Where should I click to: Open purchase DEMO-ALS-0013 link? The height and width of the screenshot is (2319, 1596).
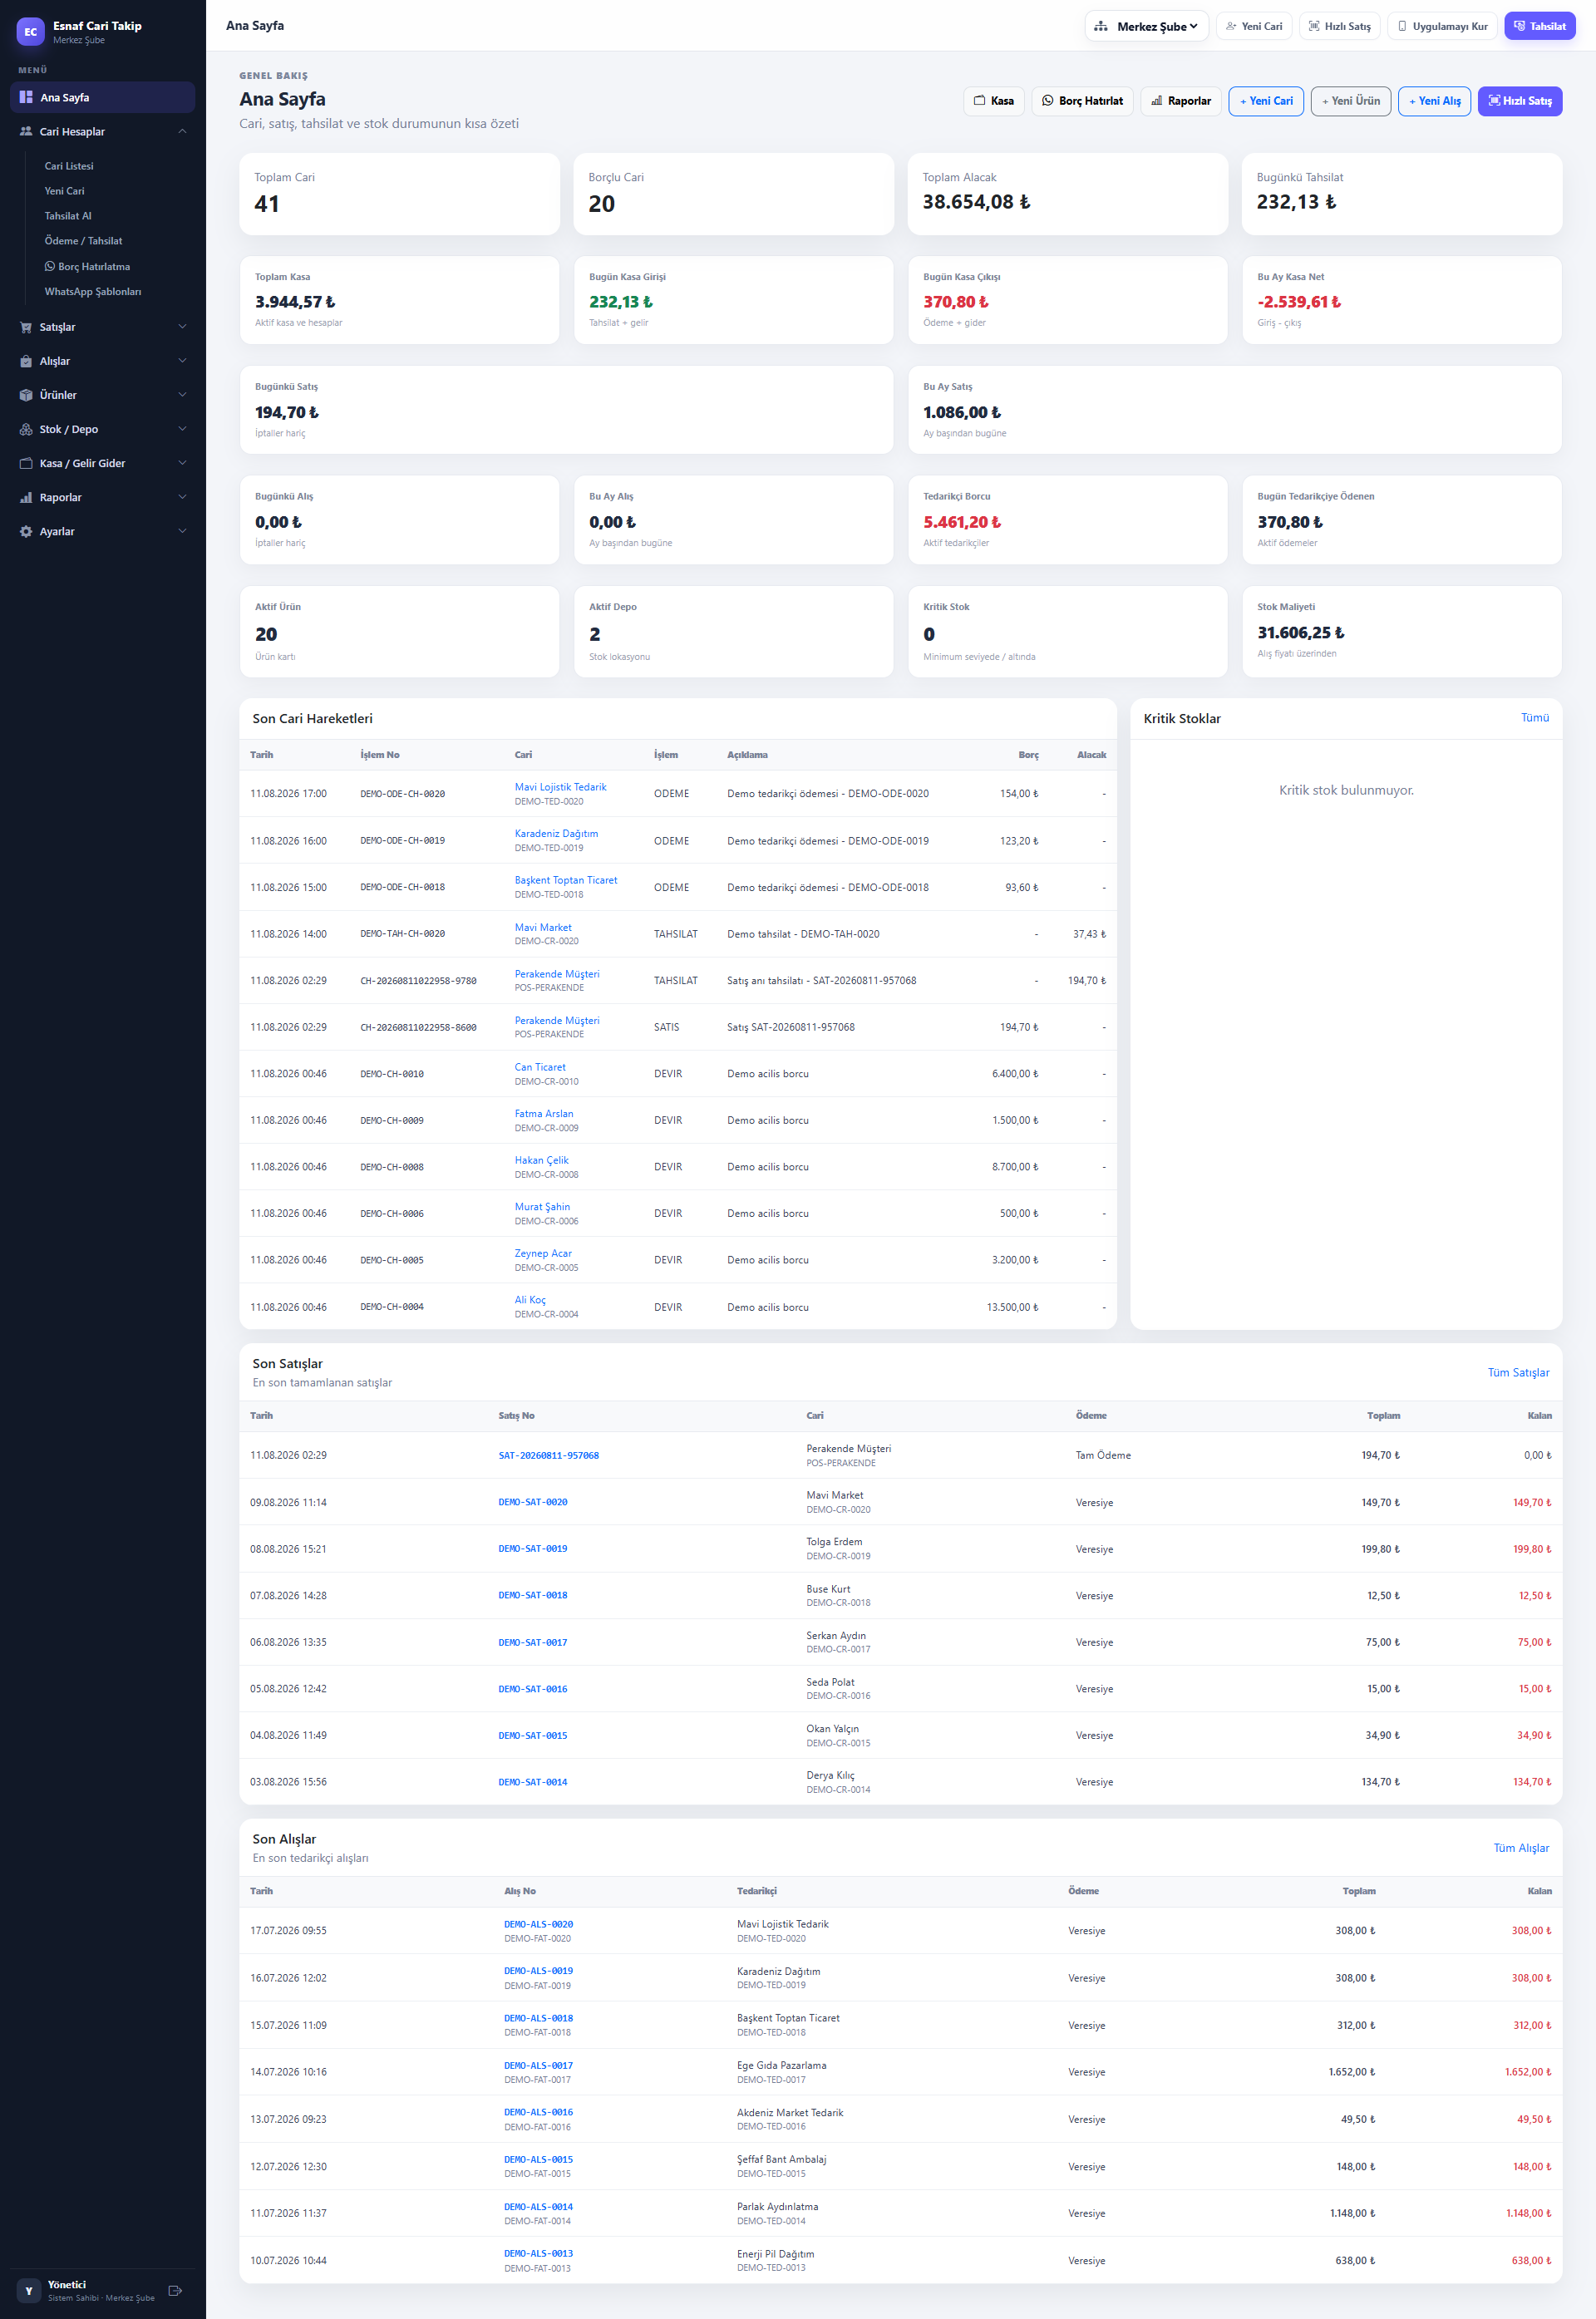(x=539, y=2253)
